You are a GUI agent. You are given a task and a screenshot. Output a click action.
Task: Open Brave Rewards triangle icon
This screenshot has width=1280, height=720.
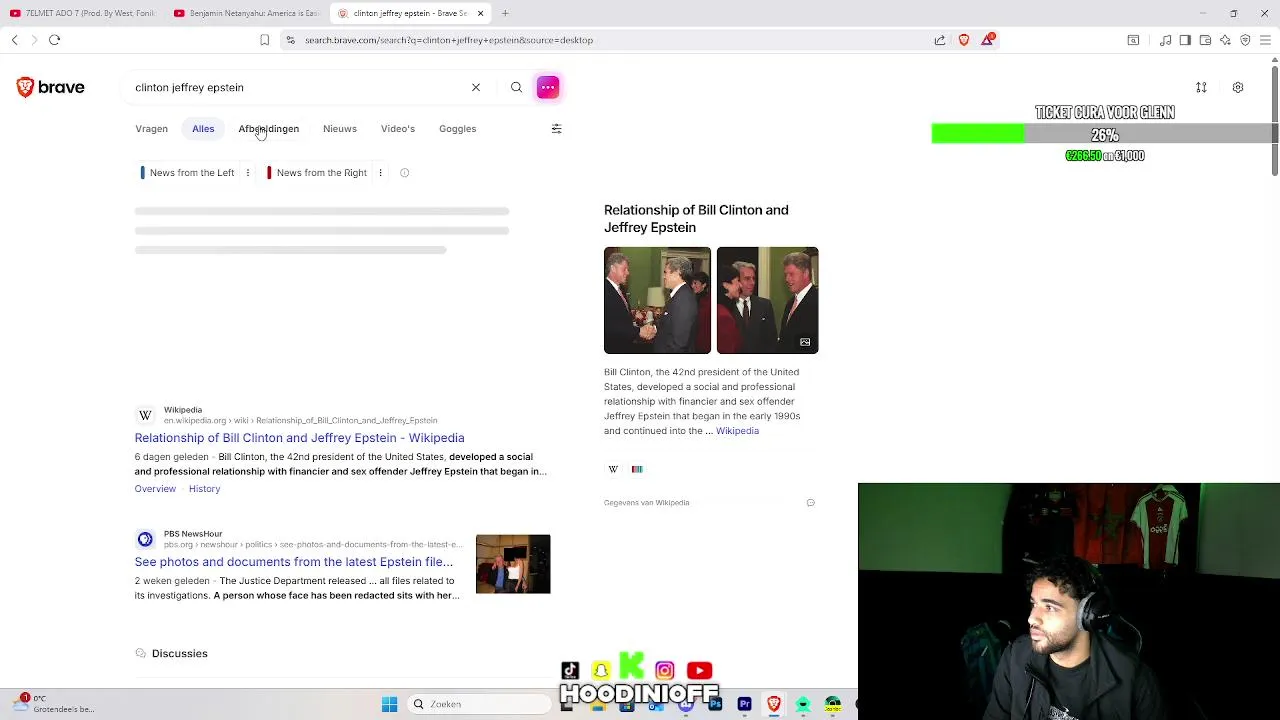click(x=988, y=39)
